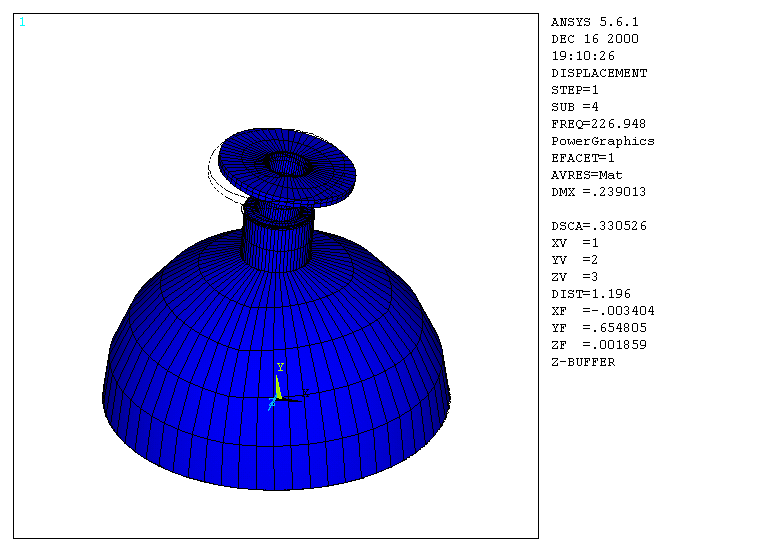Click the '19:10:26' time text
The width and height of the screenshot is (764, 552).
[x=583, y=56]
